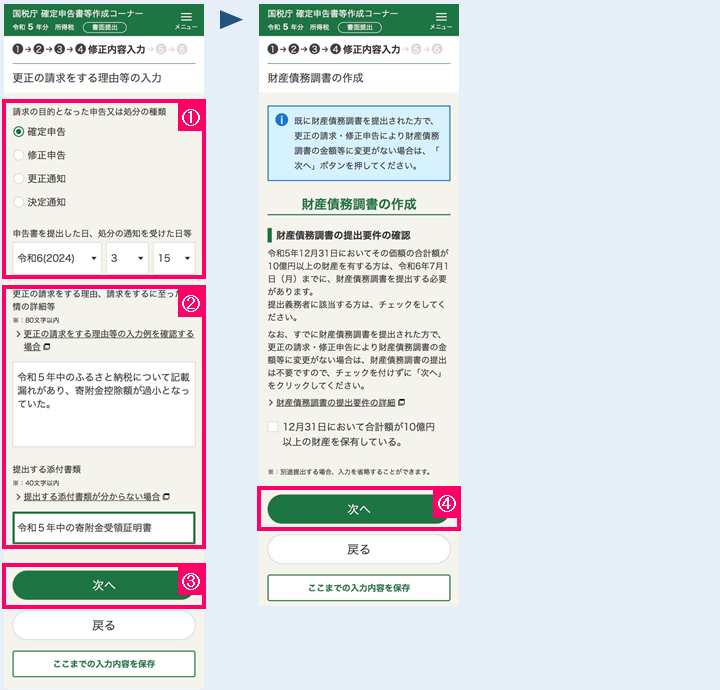Image resolution: width=720 pixels, height=690 pixels.
Task: Select the 更正通知 radio button
Action: click(x=18, y=179)
